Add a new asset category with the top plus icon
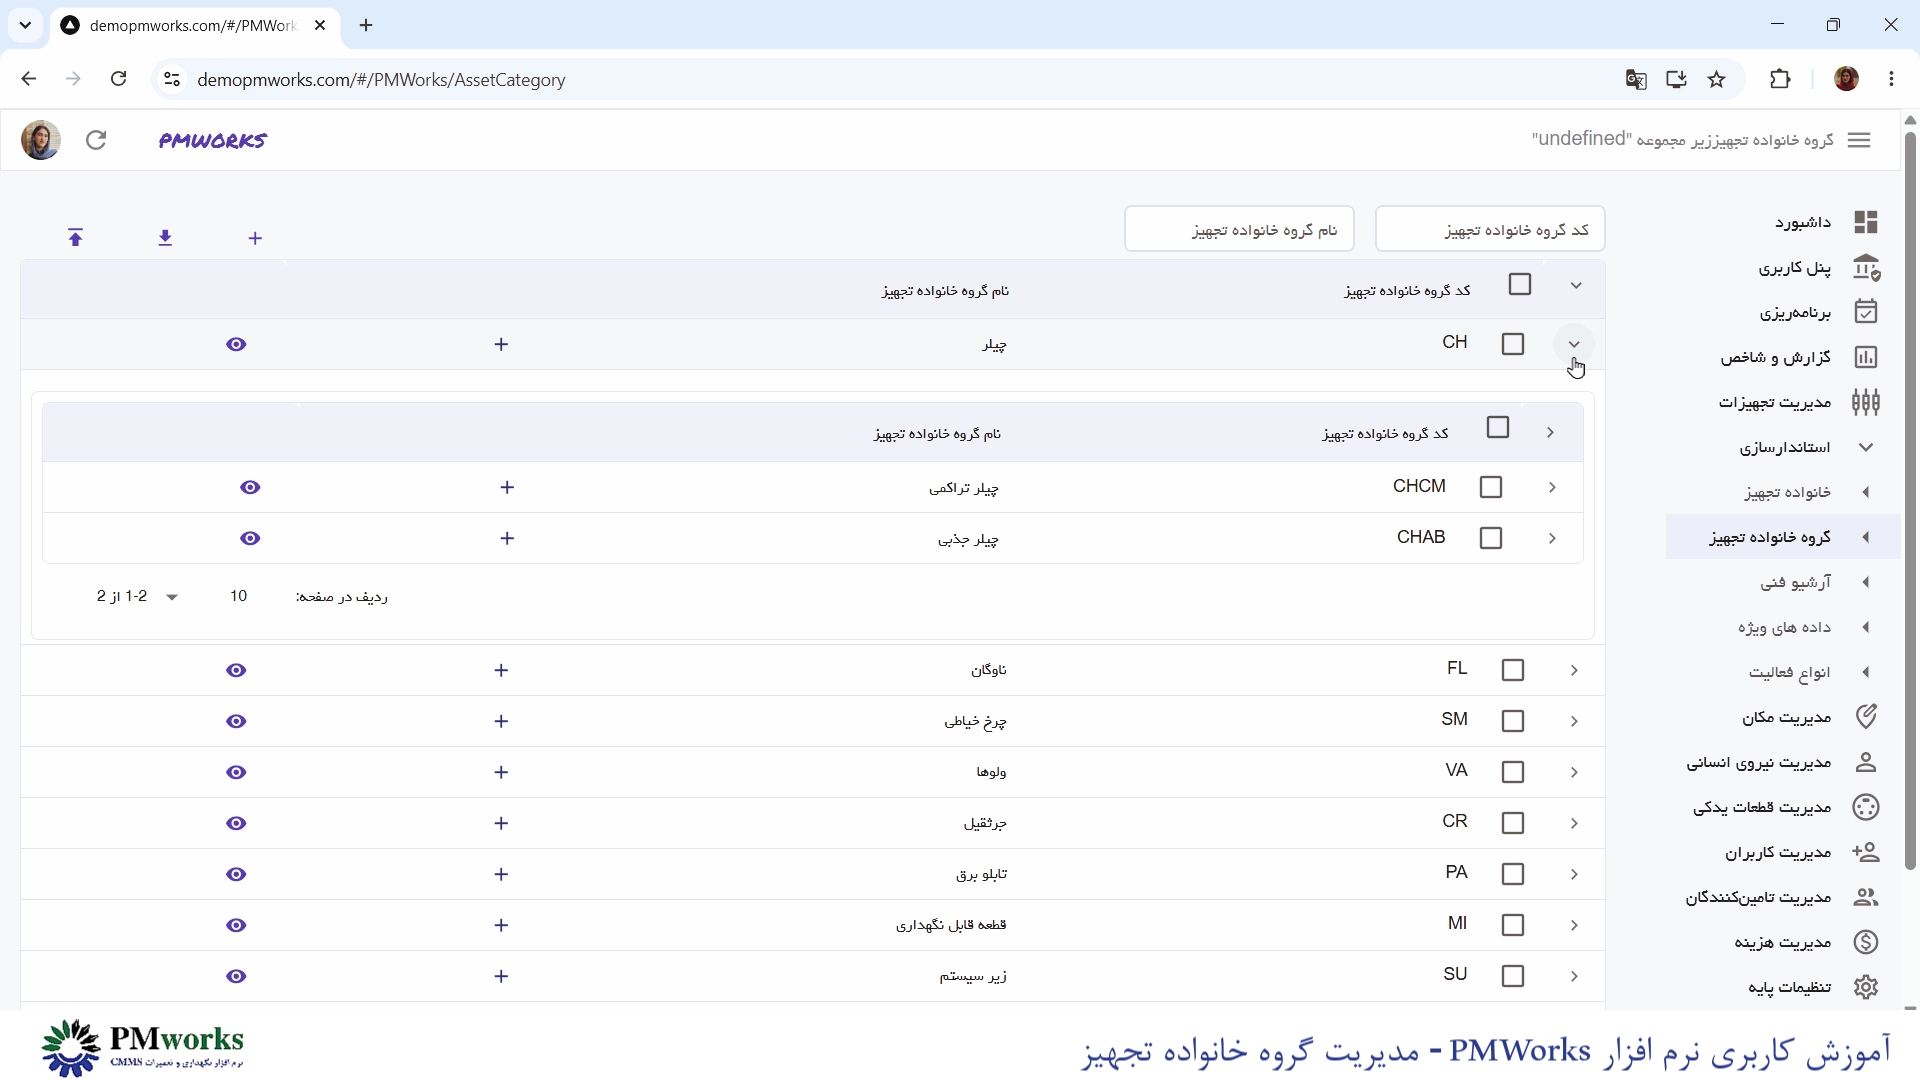The height and width of the screenshot is (1080, 1920). (255, 238)
